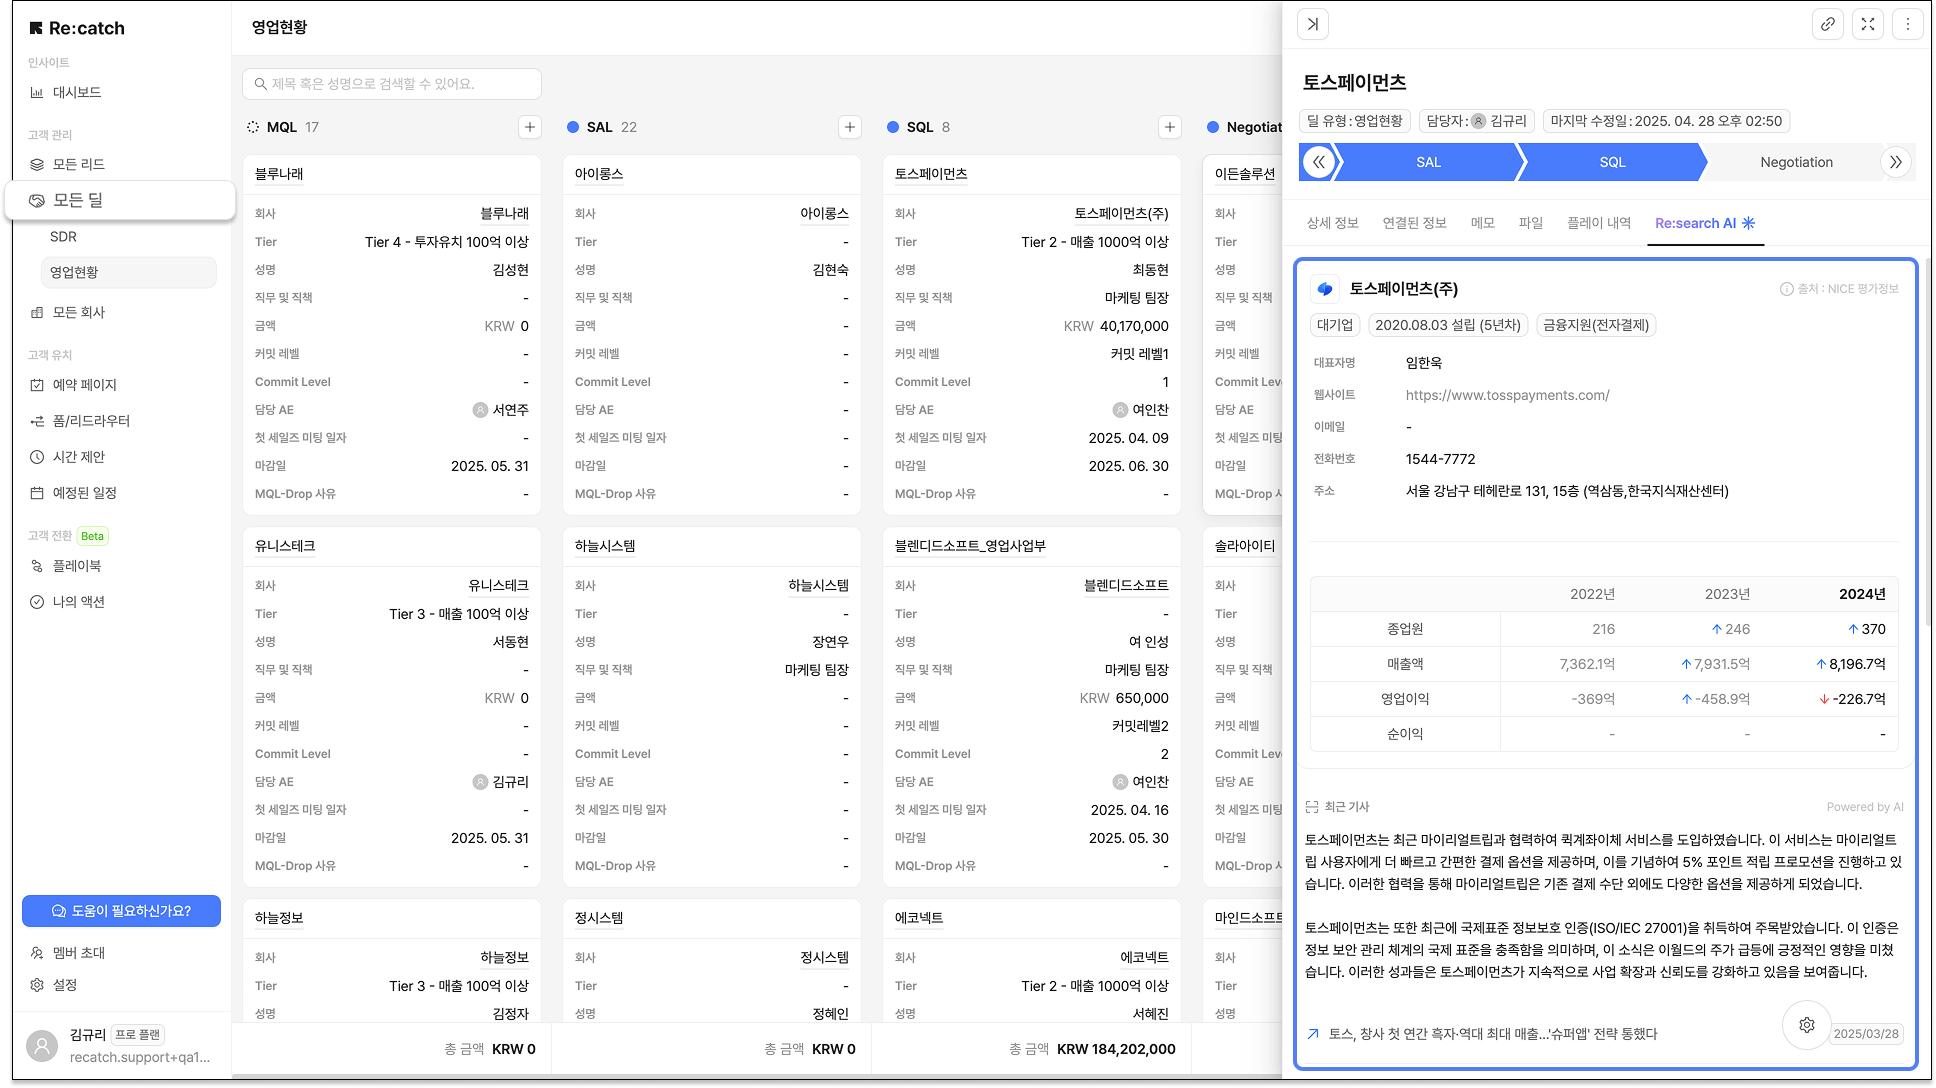Click 도움이 필요하신가요? help button
Viewport: 1936px width, 1088px height.
coord(121,911)
